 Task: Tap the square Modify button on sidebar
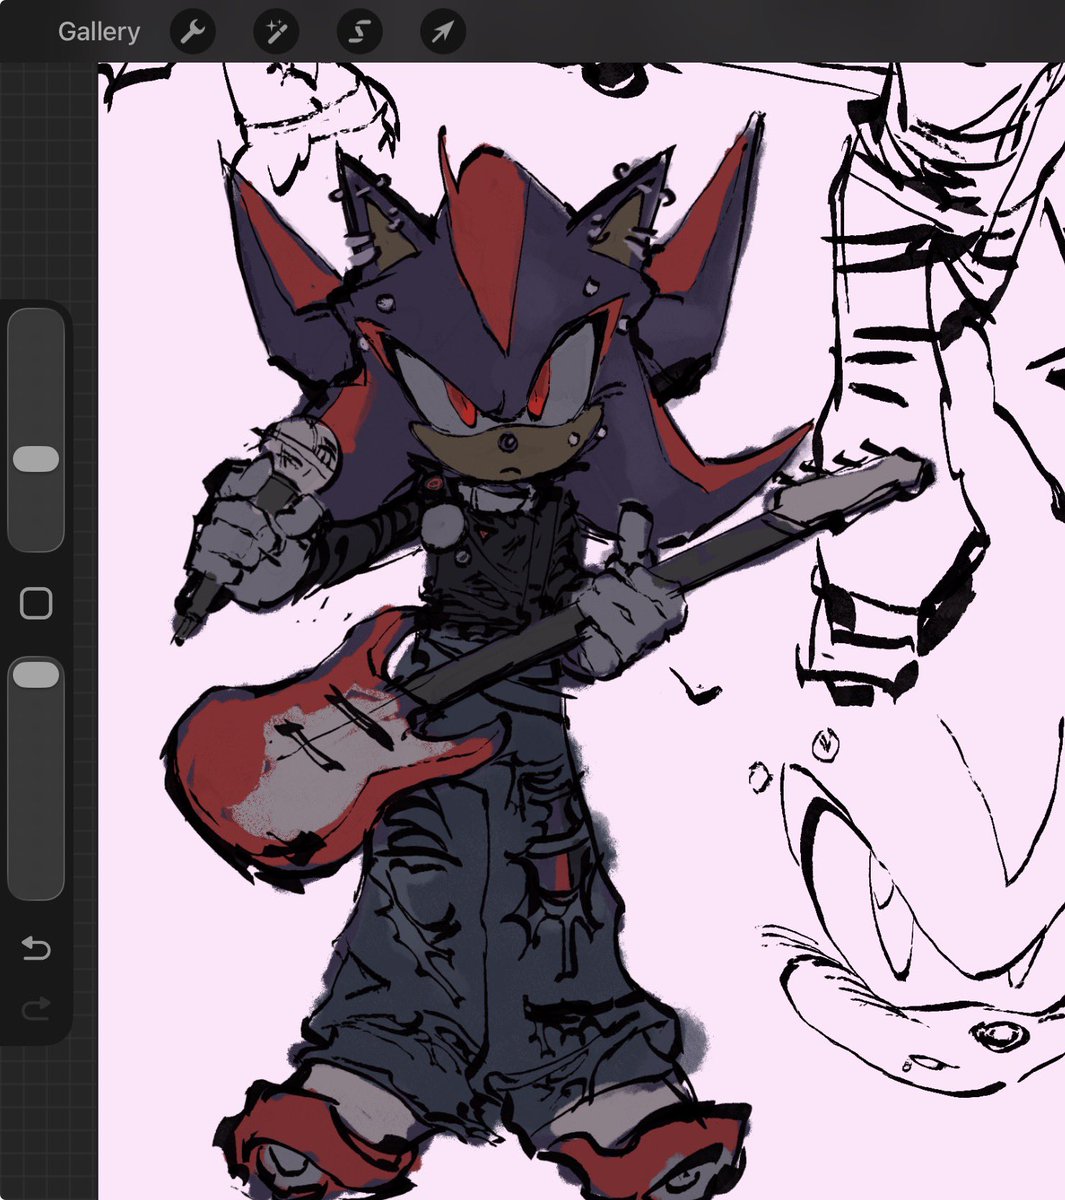(x=36, y=603)
